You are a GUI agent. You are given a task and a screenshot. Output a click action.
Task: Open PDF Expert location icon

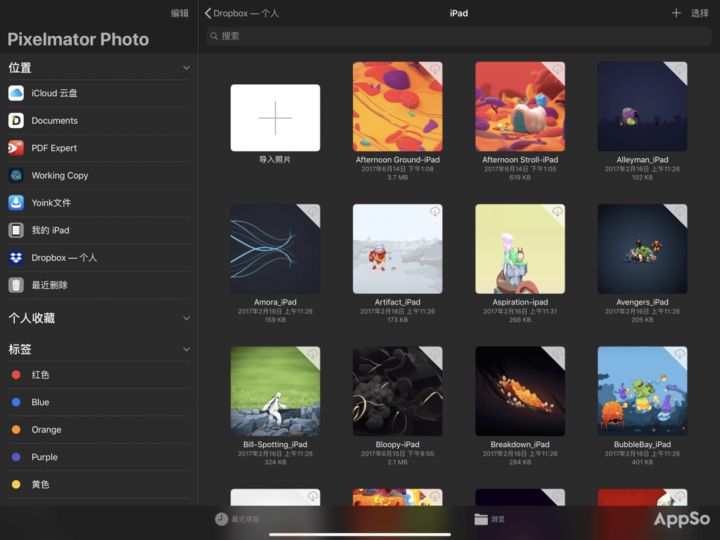16,148
